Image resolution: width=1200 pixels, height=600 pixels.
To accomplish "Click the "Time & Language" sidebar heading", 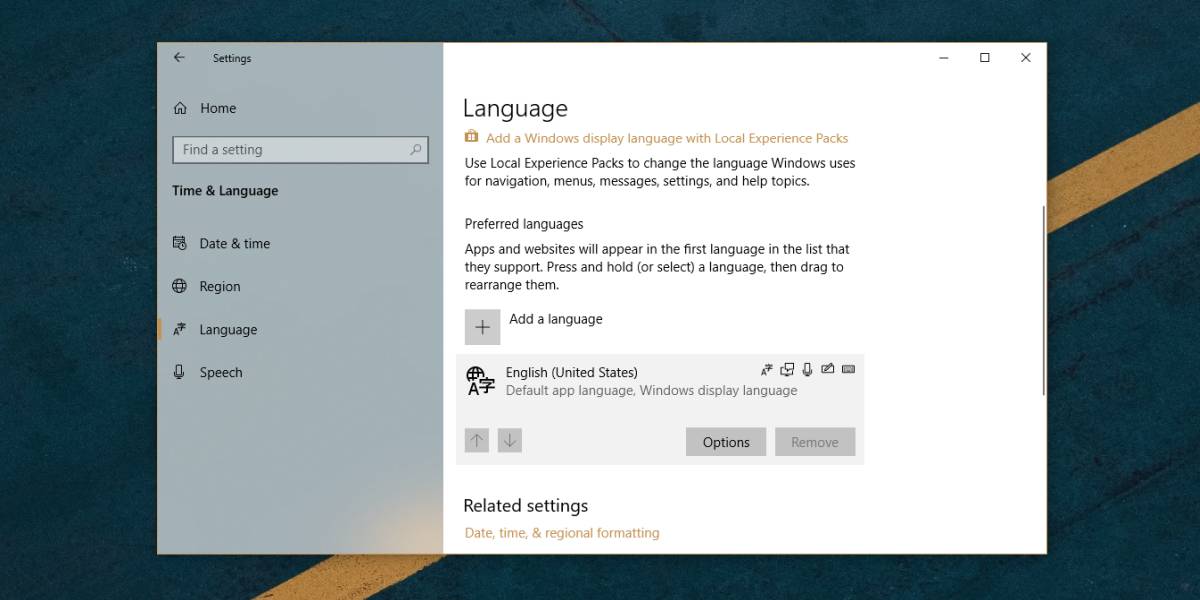I will coord(225,191).
